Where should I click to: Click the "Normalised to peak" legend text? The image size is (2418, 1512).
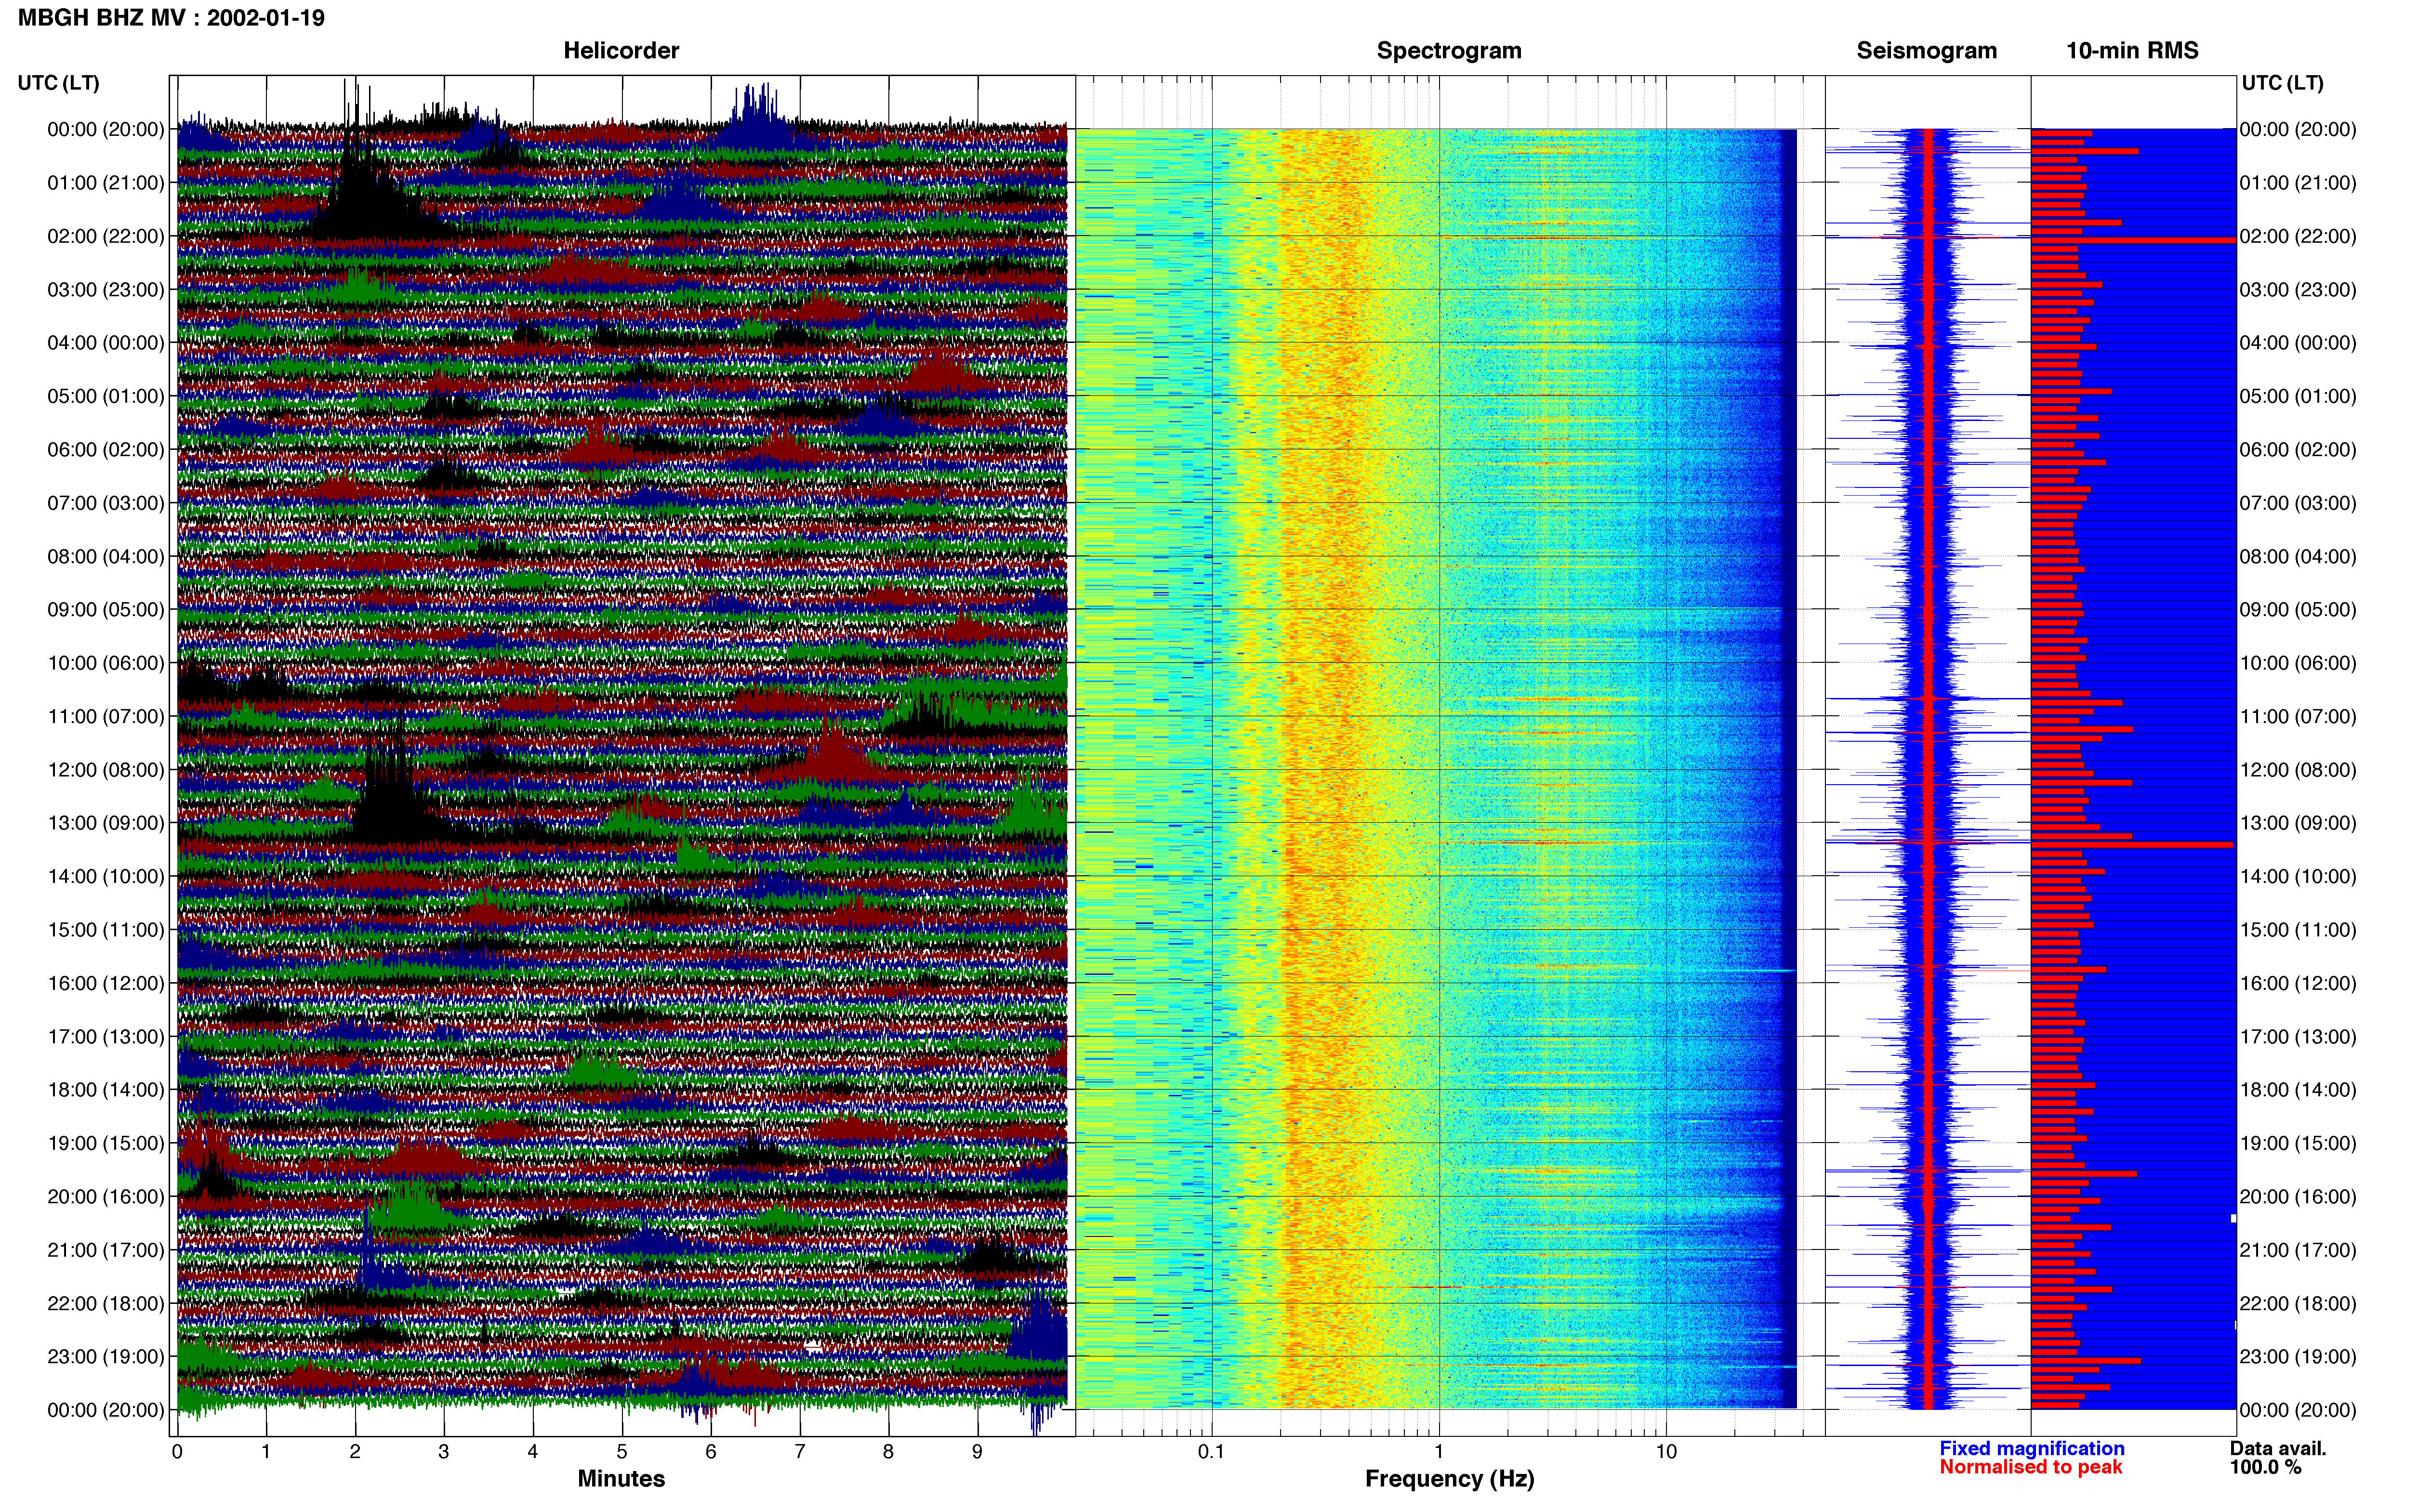[x=2031, y=1467]
